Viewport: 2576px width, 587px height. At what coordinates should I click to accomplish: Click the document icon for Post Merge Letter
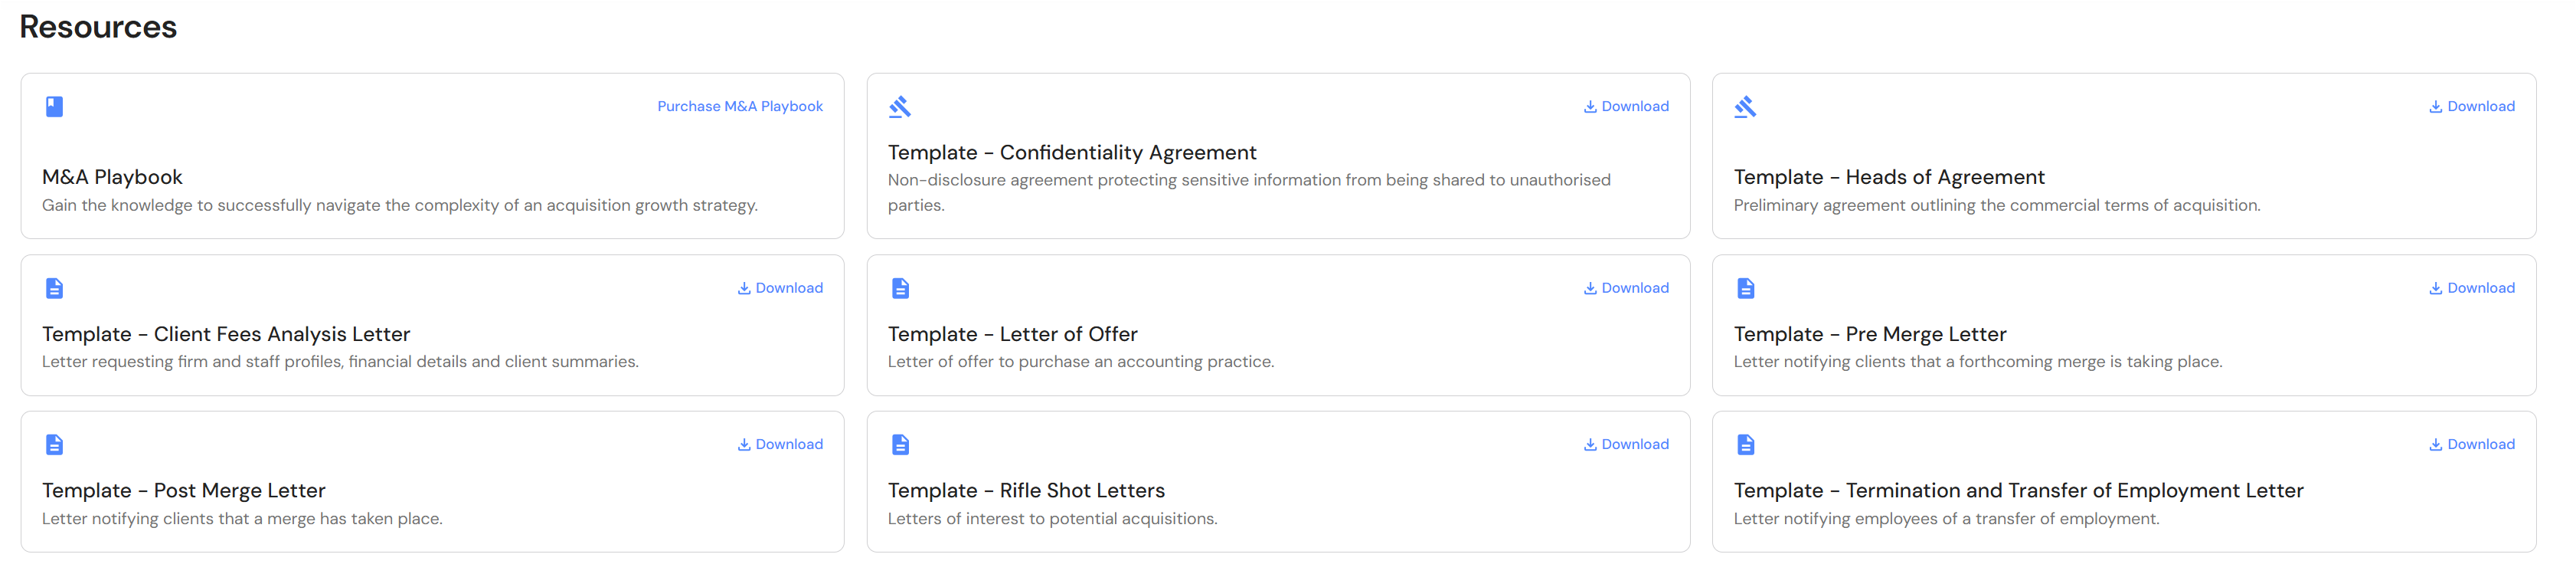[x=55, y=444]
